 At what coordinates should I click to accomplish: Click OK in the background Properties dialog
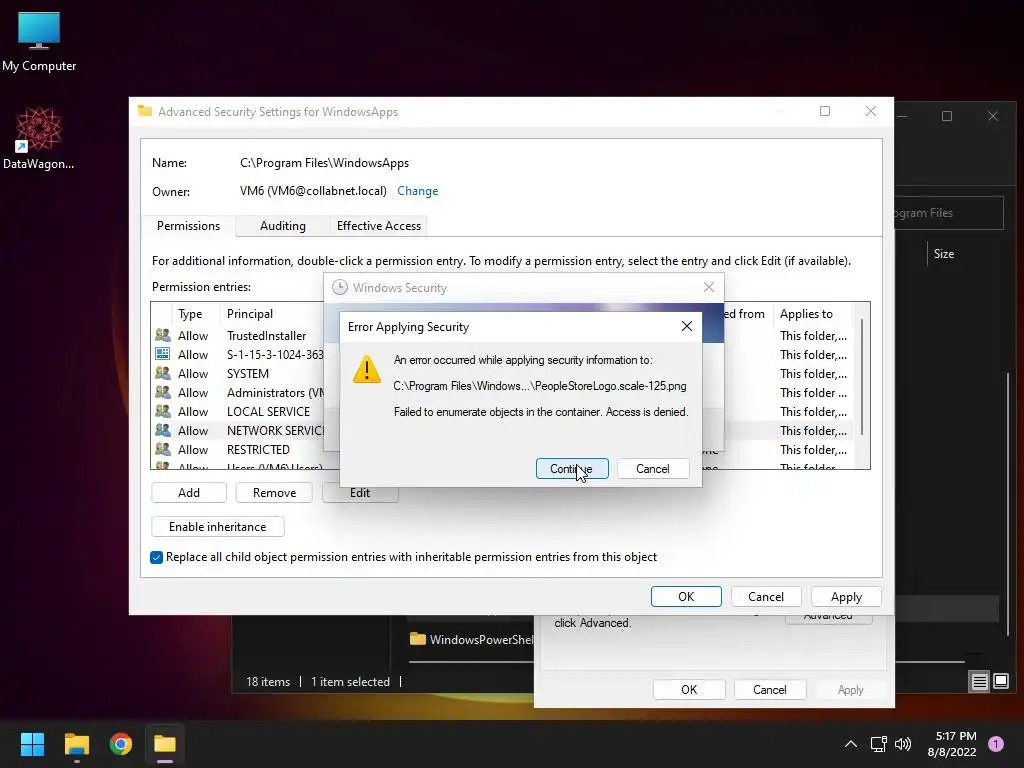tap(689, 690)
